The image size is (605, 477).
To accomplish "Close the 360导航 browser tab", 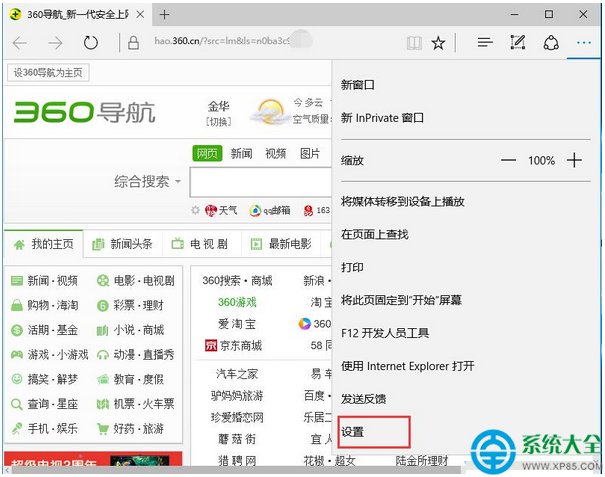I will click(140, 15).
